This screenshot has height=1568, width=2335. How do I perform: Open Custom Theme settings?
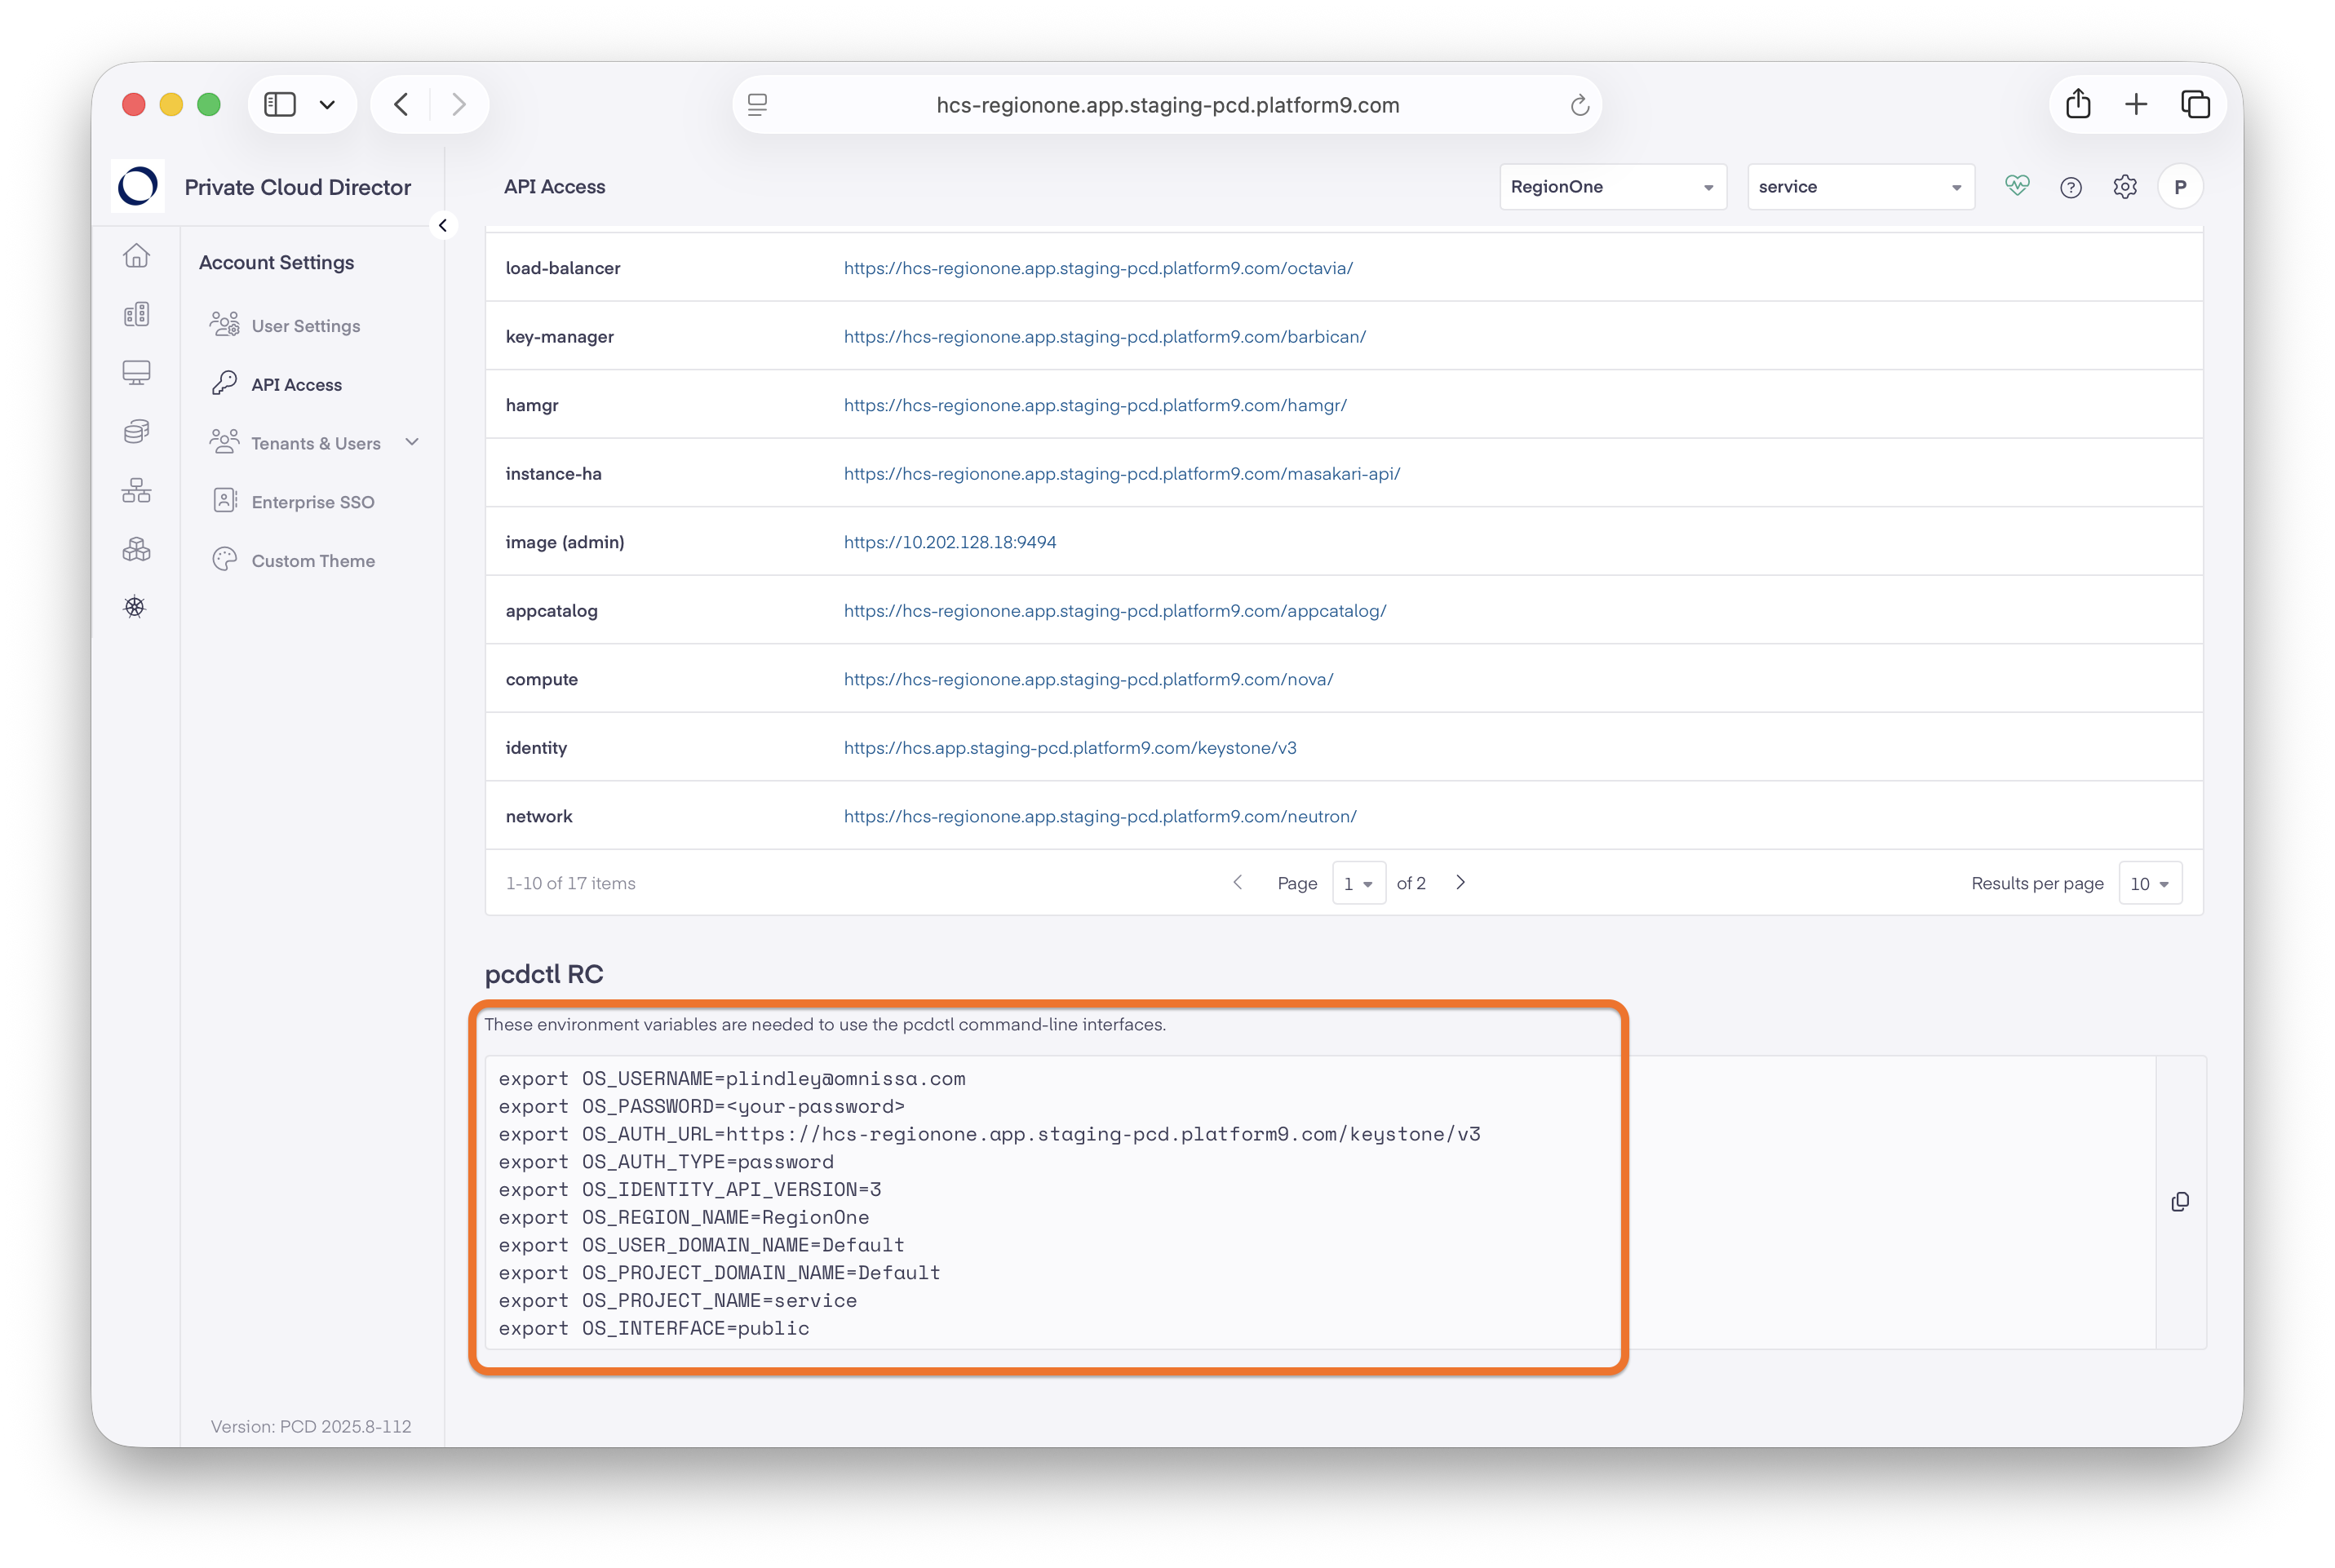(313, 561)
